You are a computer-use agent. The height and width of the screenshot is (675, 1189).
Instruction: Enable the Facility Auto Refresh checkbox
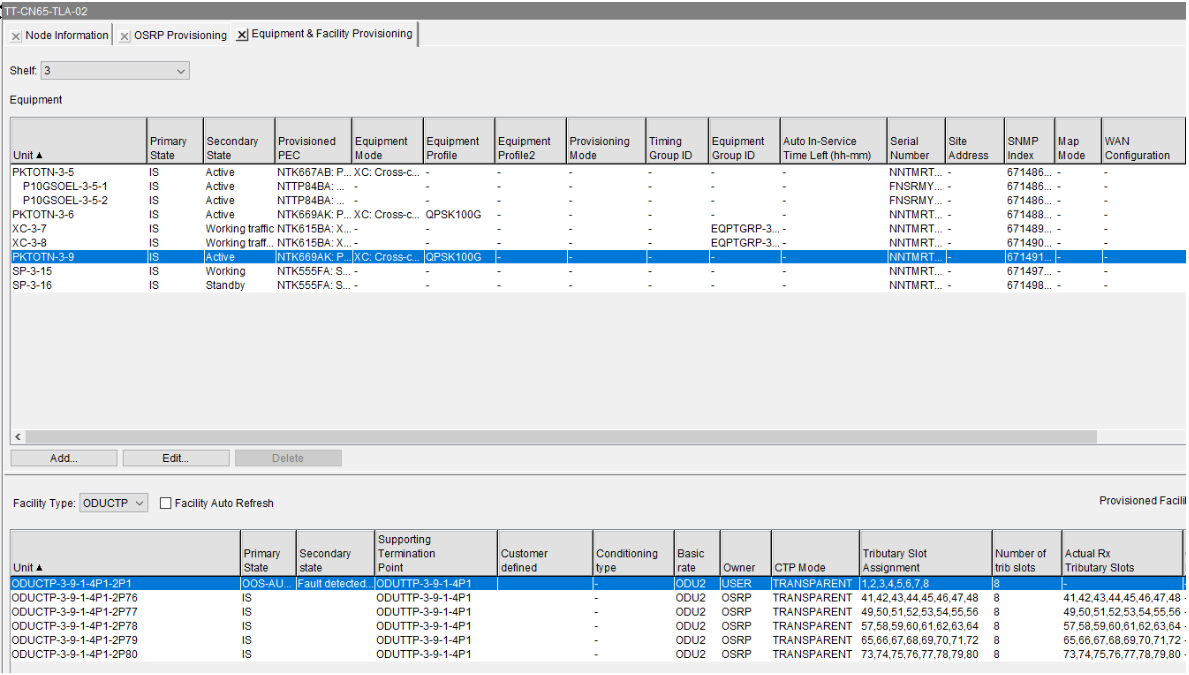(165, 503)
